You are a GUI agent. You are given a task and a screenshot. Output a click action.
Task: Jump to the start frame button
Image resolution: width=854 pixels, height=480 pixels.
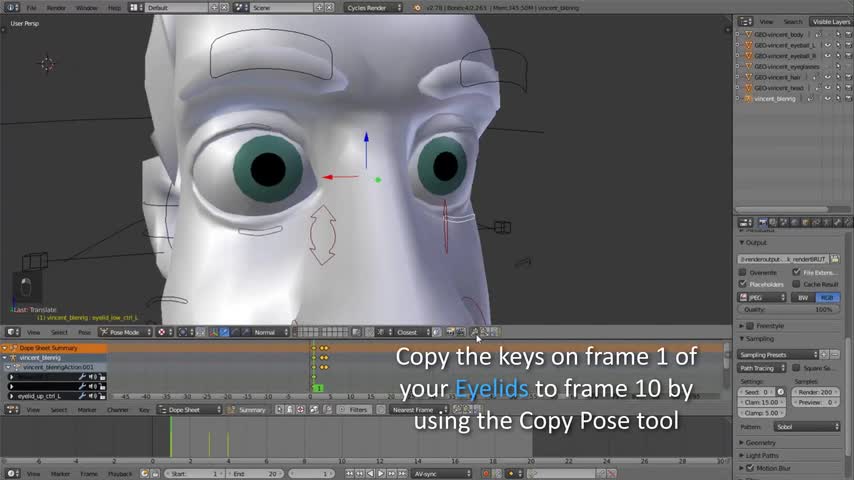tap(349, 473)
